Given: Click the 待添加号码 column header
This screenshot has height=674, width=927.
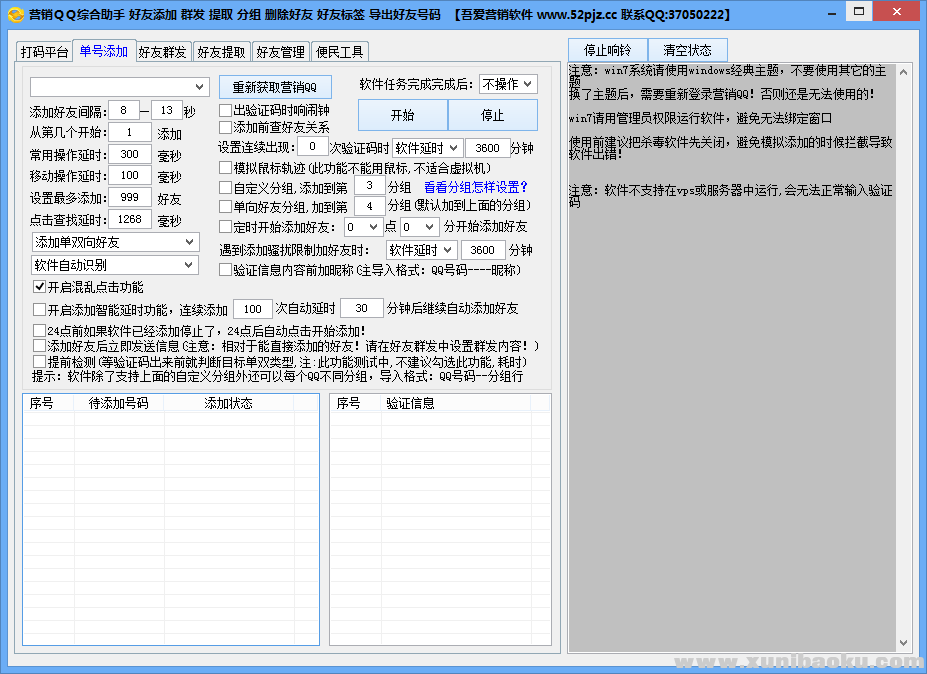Looking at the screenshot, I should (x=119, y=404).
